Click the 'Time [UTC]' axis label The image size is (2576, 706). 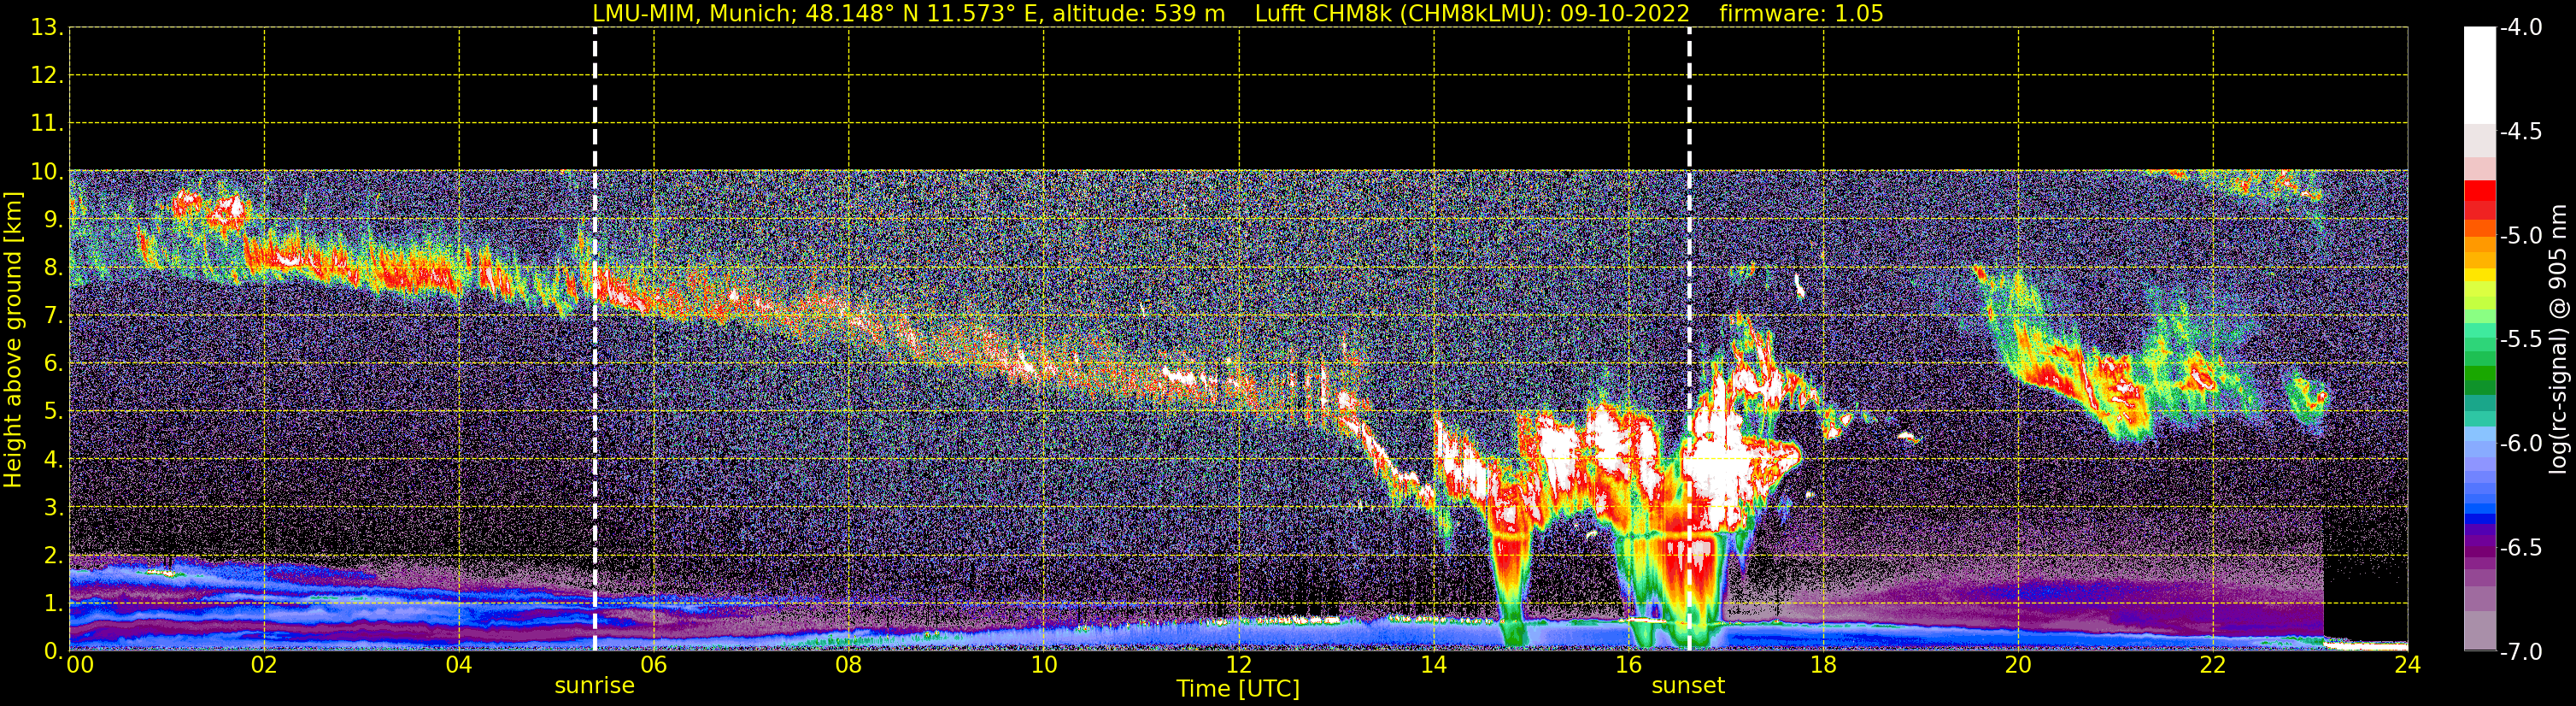[1238, 689]
